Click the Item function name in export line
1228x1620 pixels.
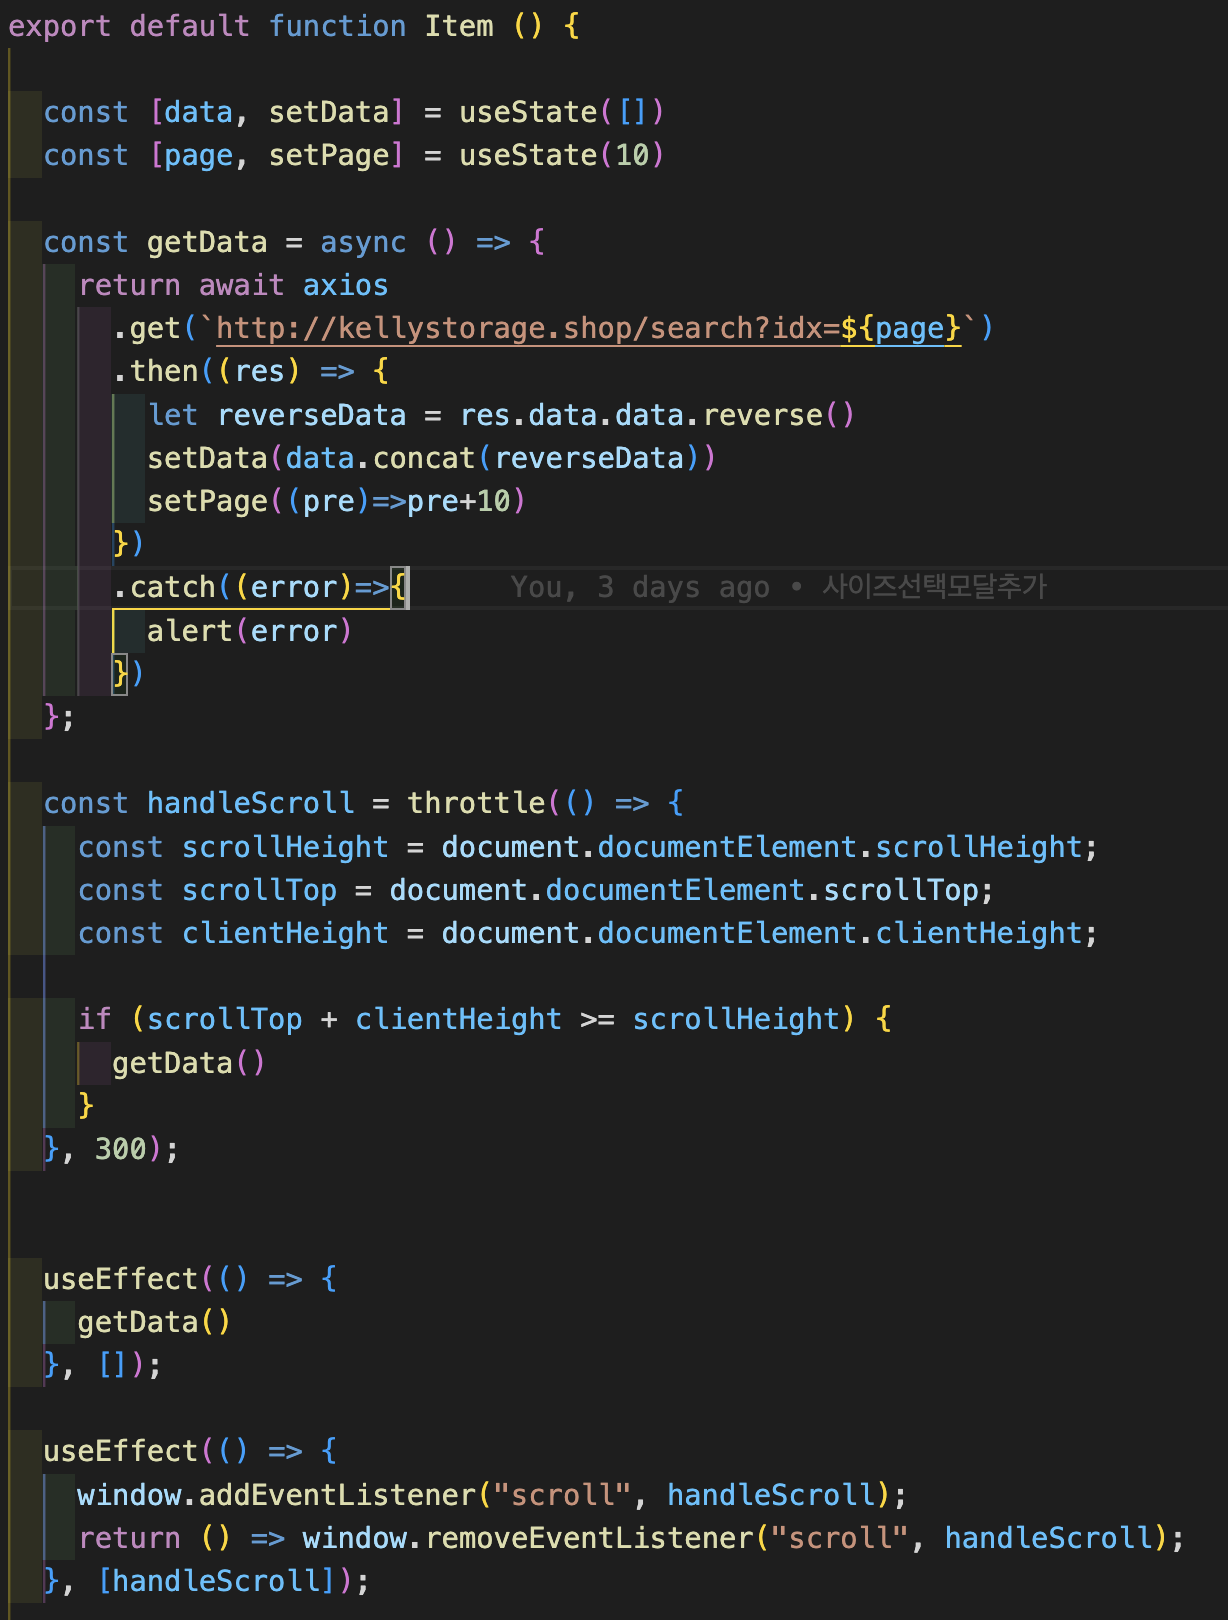point(459,26)
